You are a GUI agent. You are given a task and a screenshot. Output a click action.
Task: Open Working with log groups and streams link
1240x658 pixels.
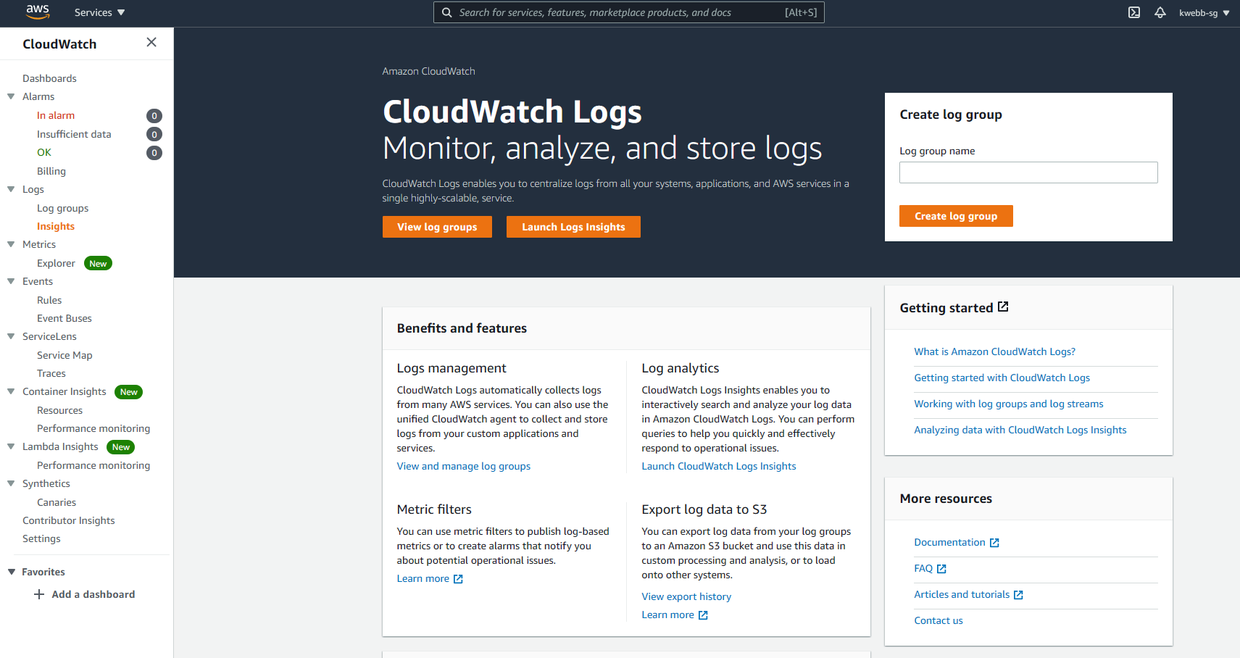pos(1008,404)
